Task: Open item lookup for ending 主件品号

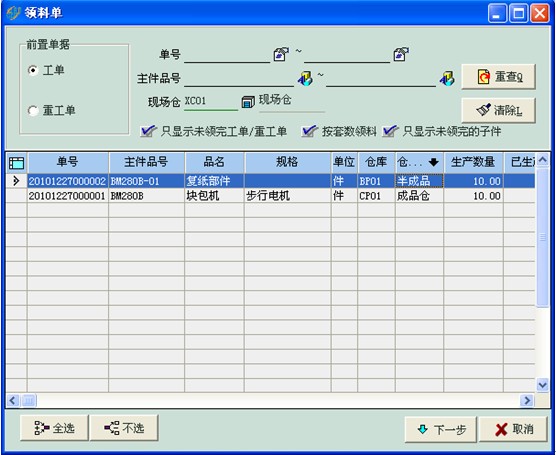Action: (x=447, y=78)
